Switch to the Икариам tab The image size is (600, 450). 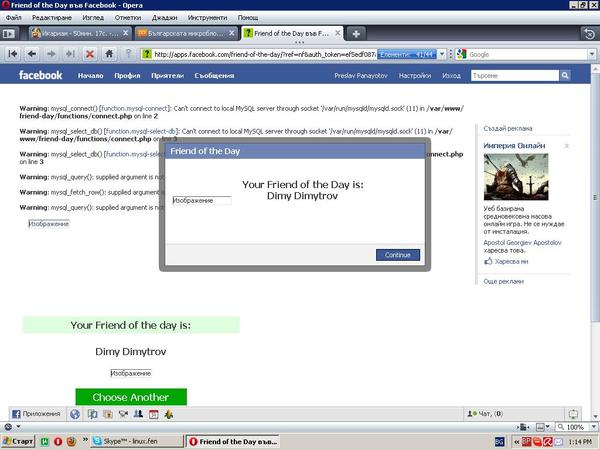pyautogui.click(x=80, y=34)
